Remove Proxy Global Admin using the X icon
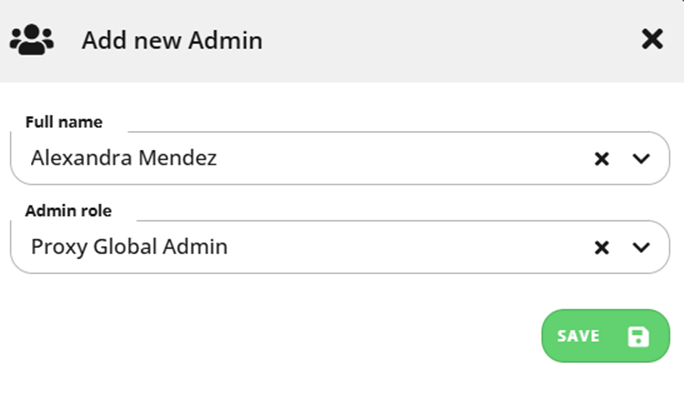Screen dimensions: 684x394 [602, 247]
